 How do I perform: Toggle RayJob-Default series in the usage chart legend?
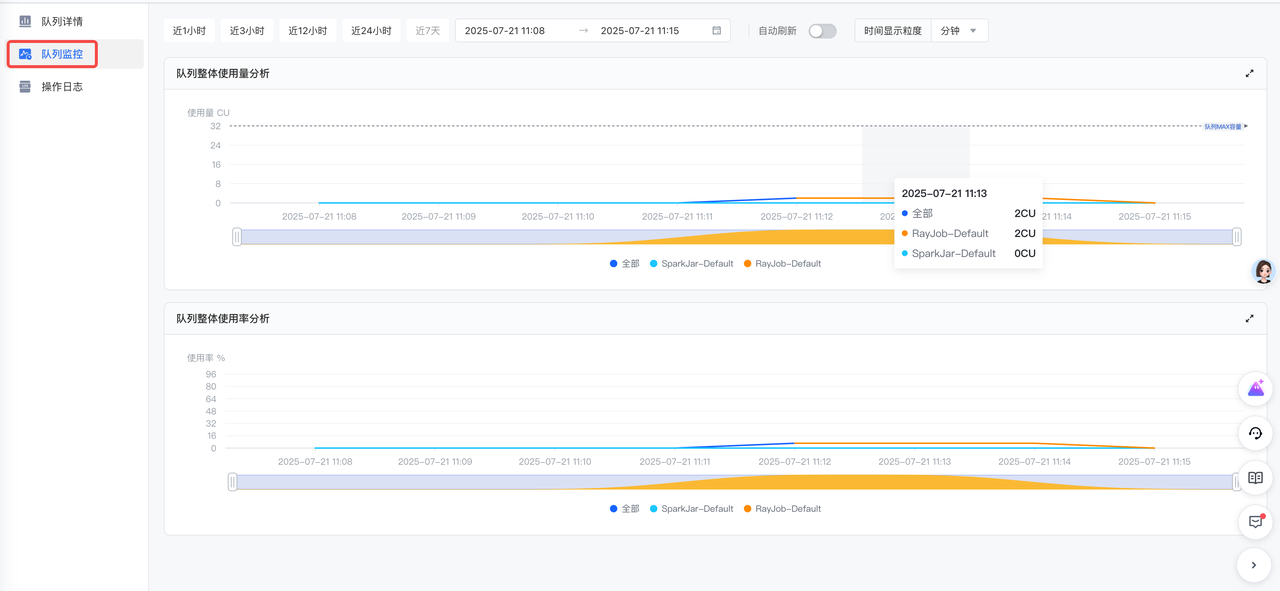click(782, 264)
